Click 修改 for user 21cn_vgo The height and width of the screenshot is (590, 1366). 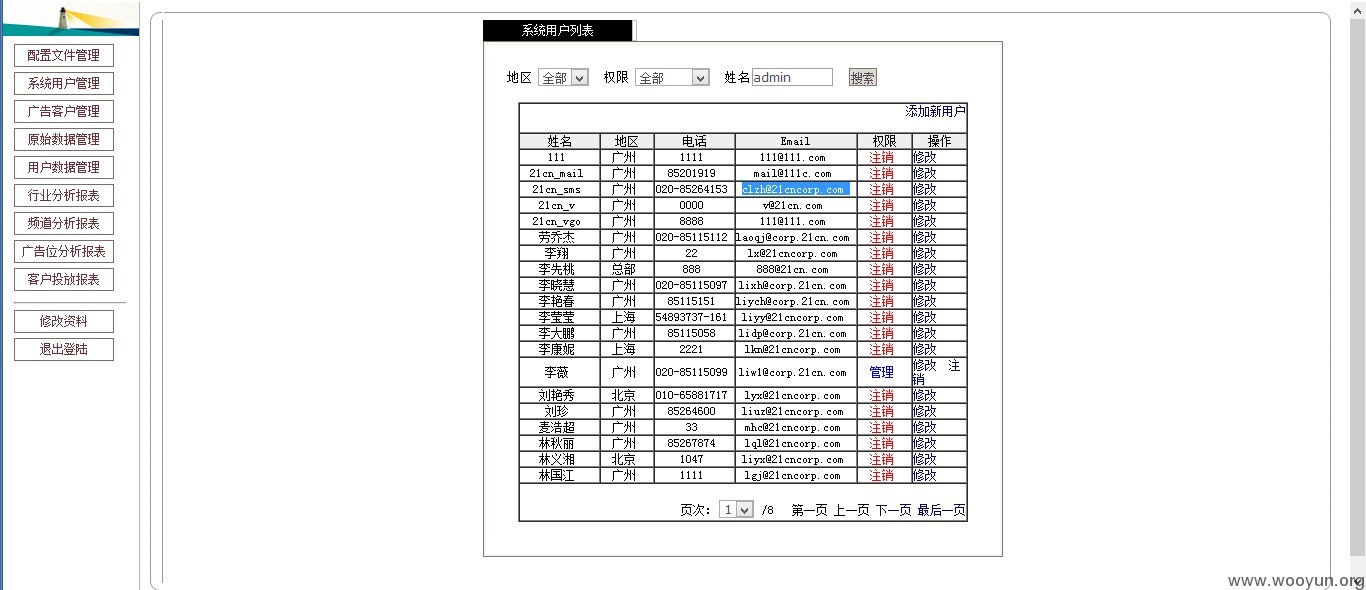click(x=925, y=221)
